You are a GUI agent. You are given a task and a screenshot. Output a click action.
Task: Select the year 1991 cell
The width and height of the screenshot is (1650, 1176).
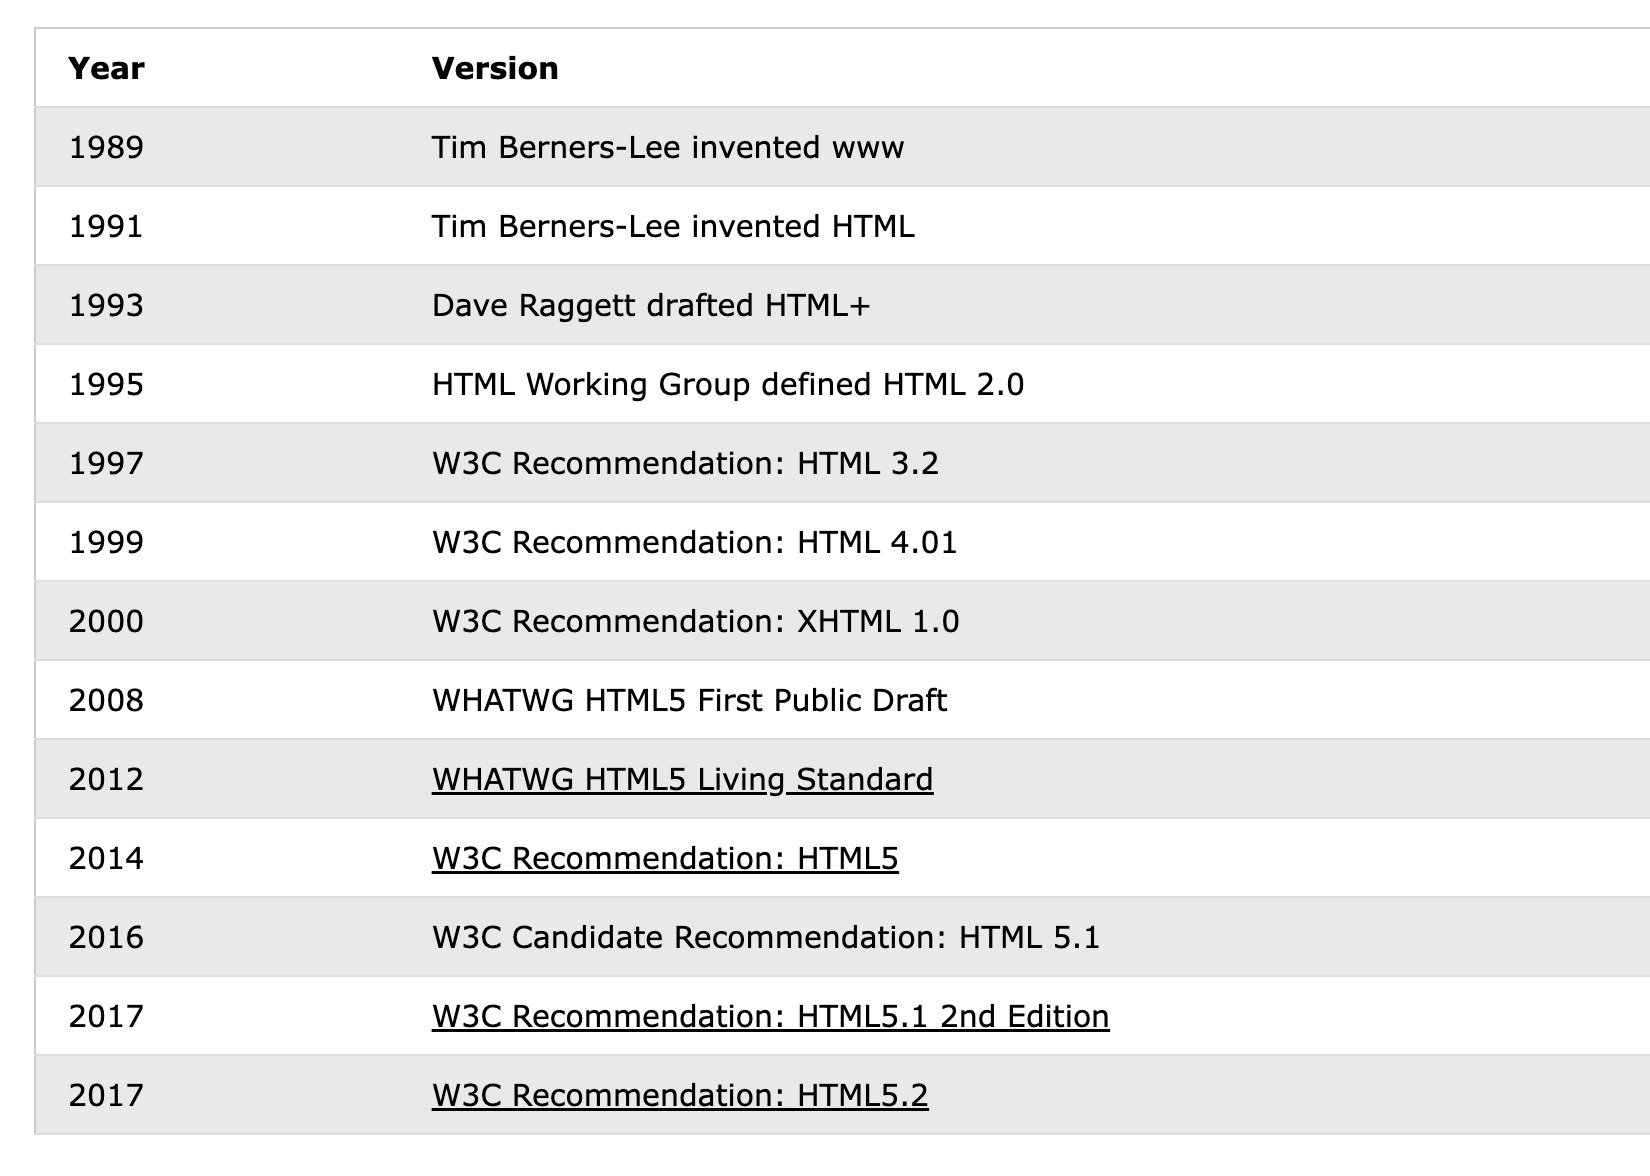pos(106,226)
